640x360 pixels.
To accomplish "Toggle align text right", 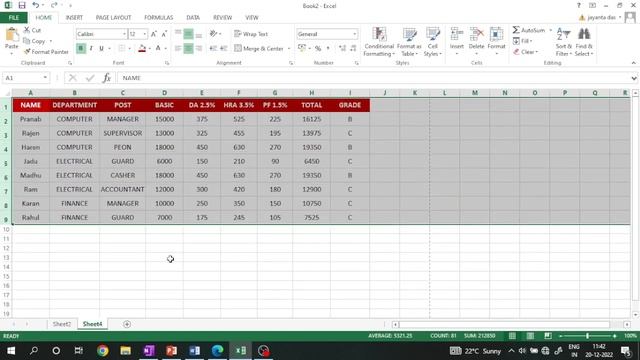I will [x=199, y=49].
